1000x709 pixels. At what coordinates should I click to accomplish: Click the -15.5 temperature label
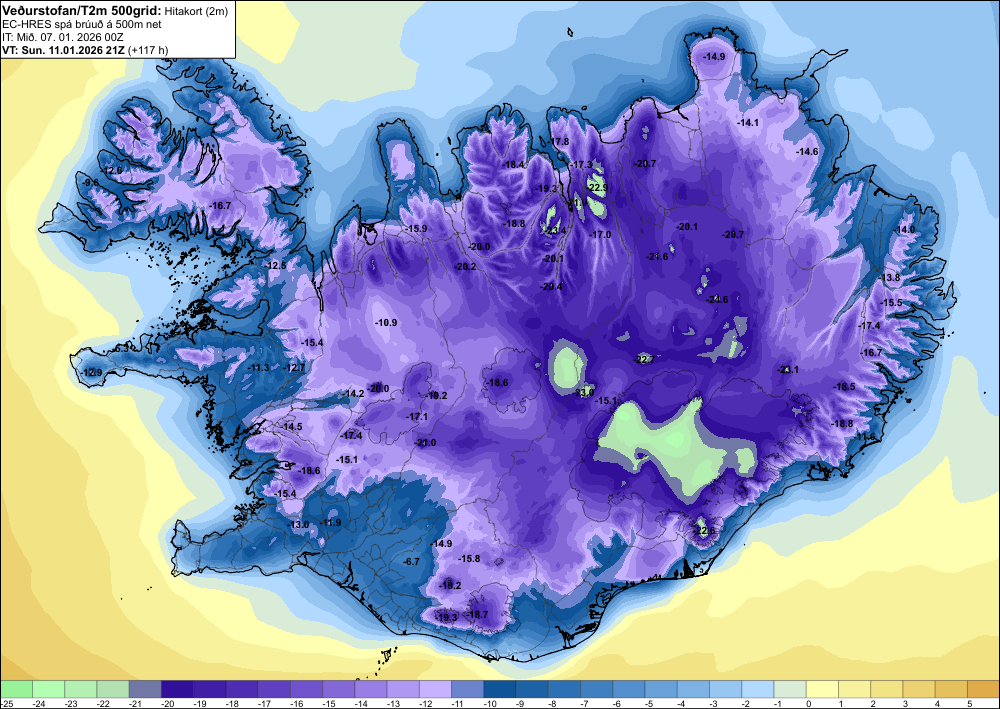coord(892,303)
